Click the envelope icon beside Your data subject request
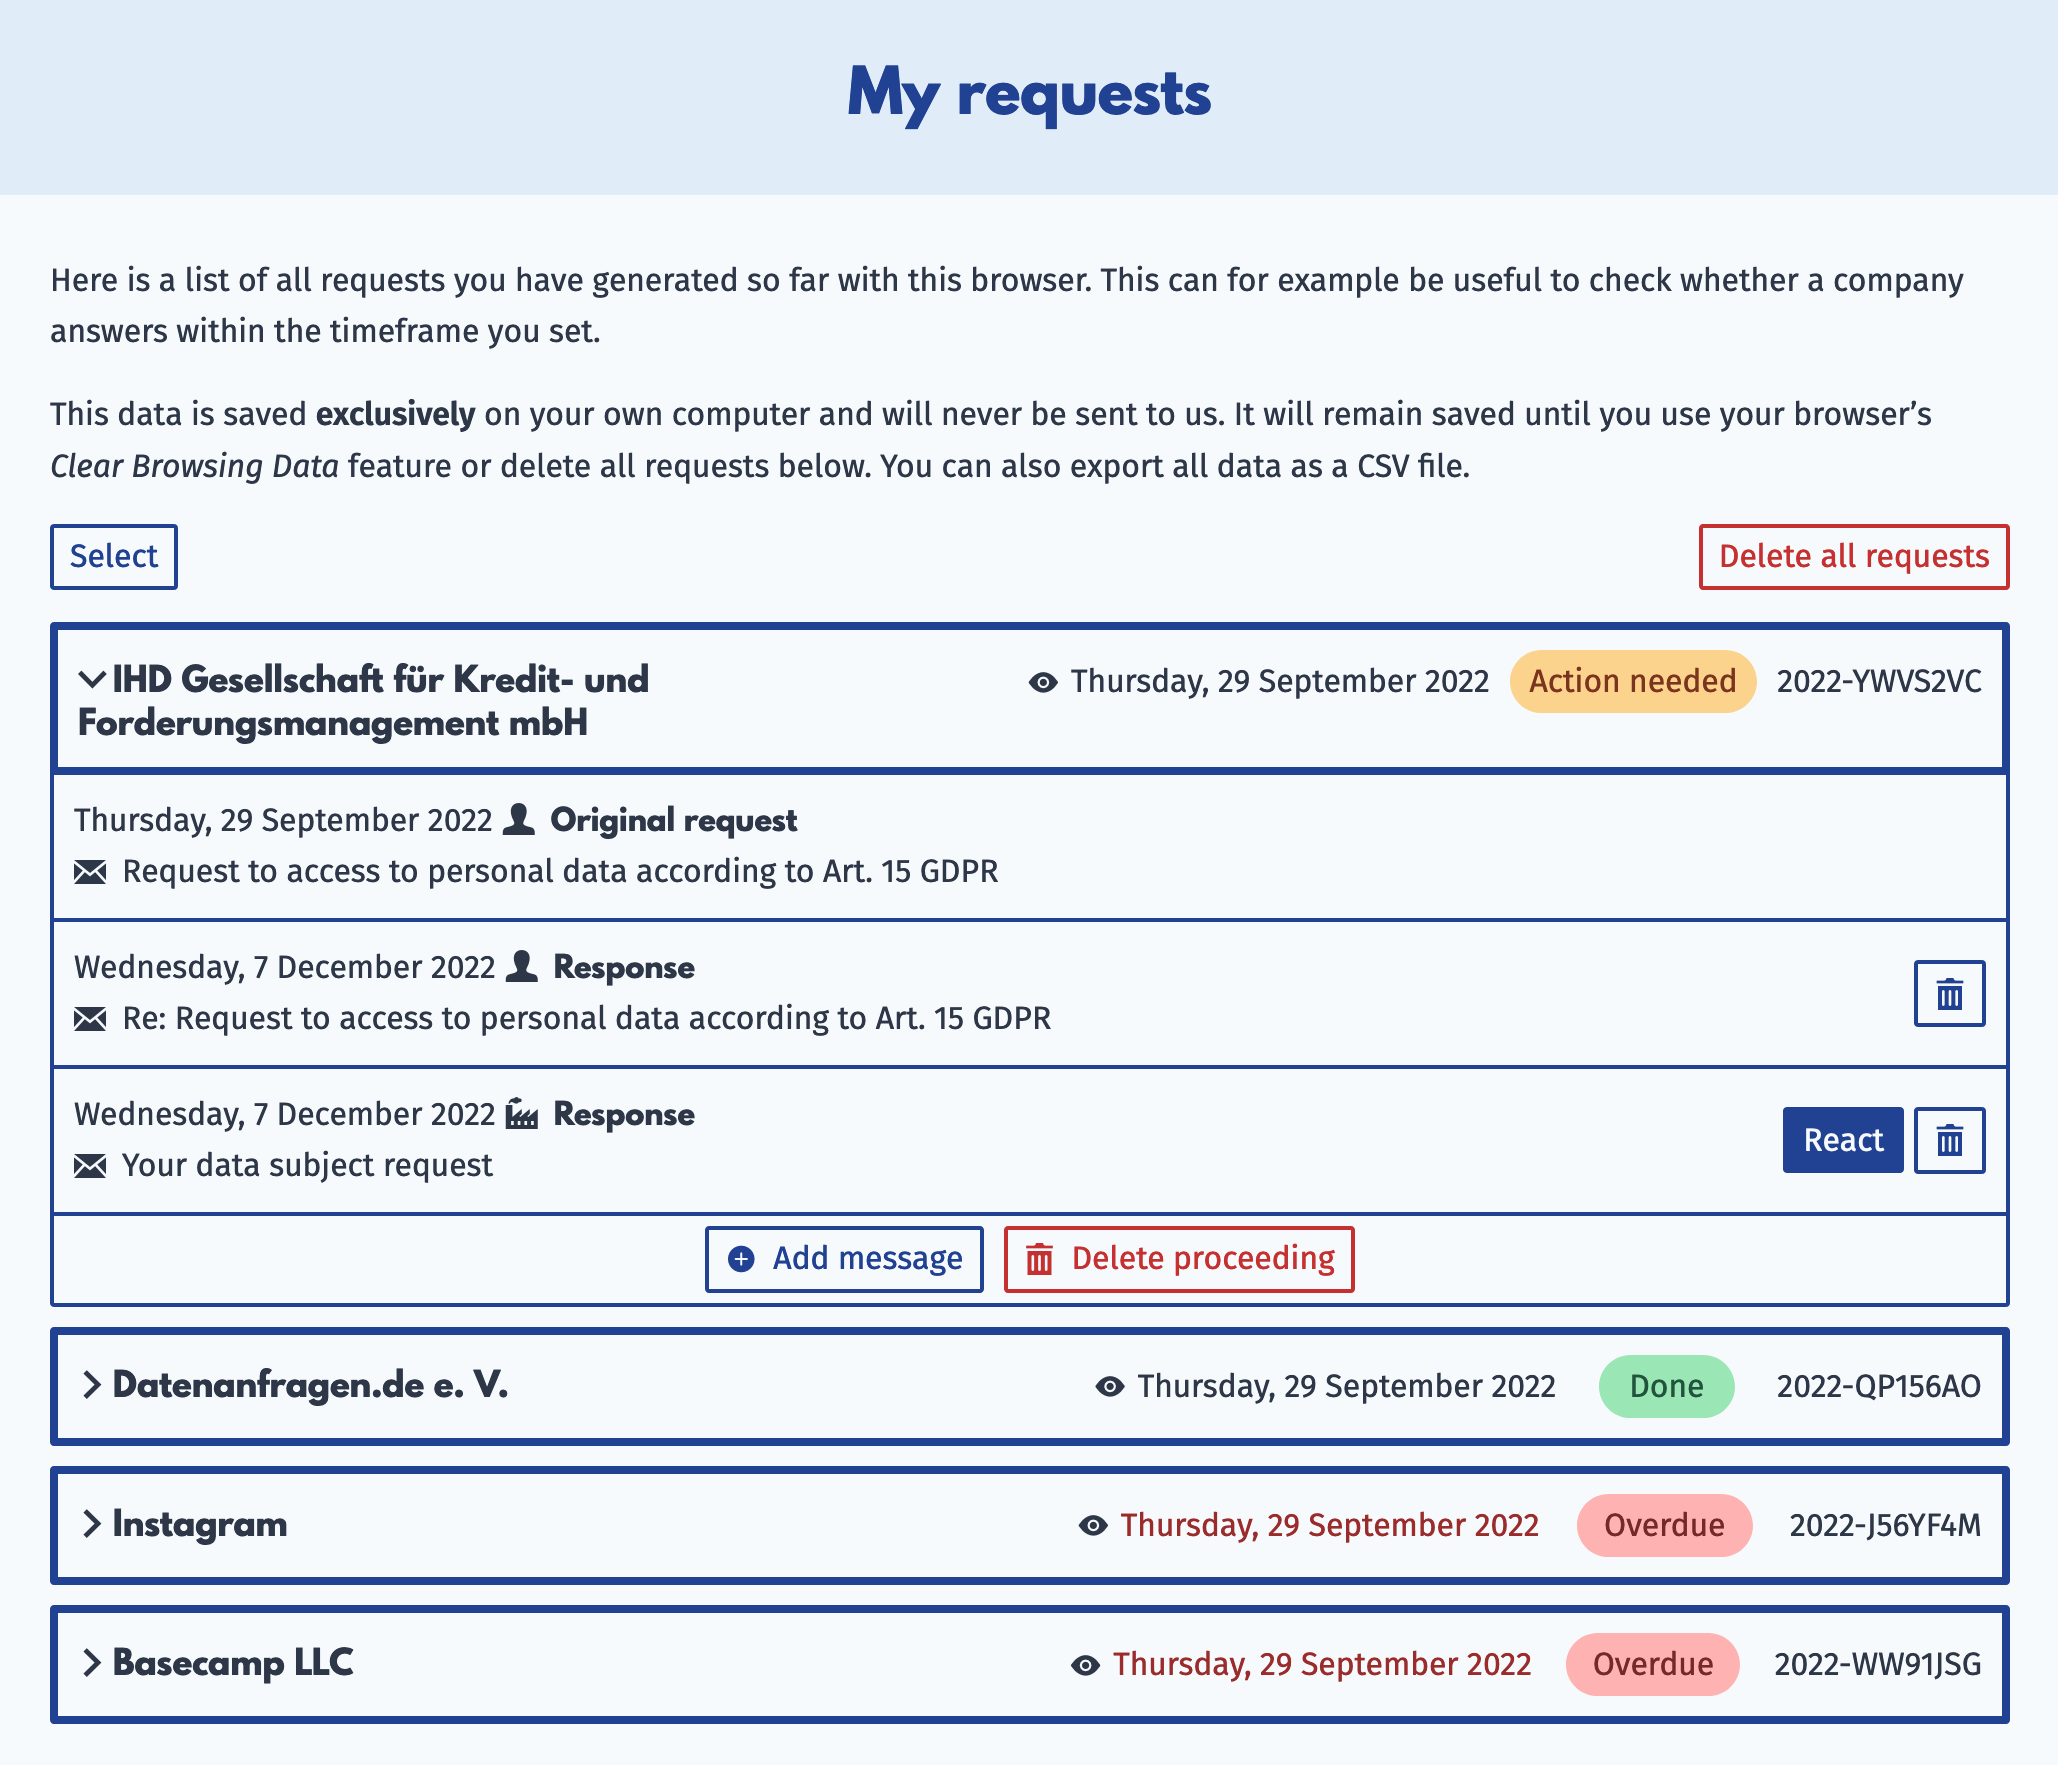2058x1765 pixels. point(90,1165)
